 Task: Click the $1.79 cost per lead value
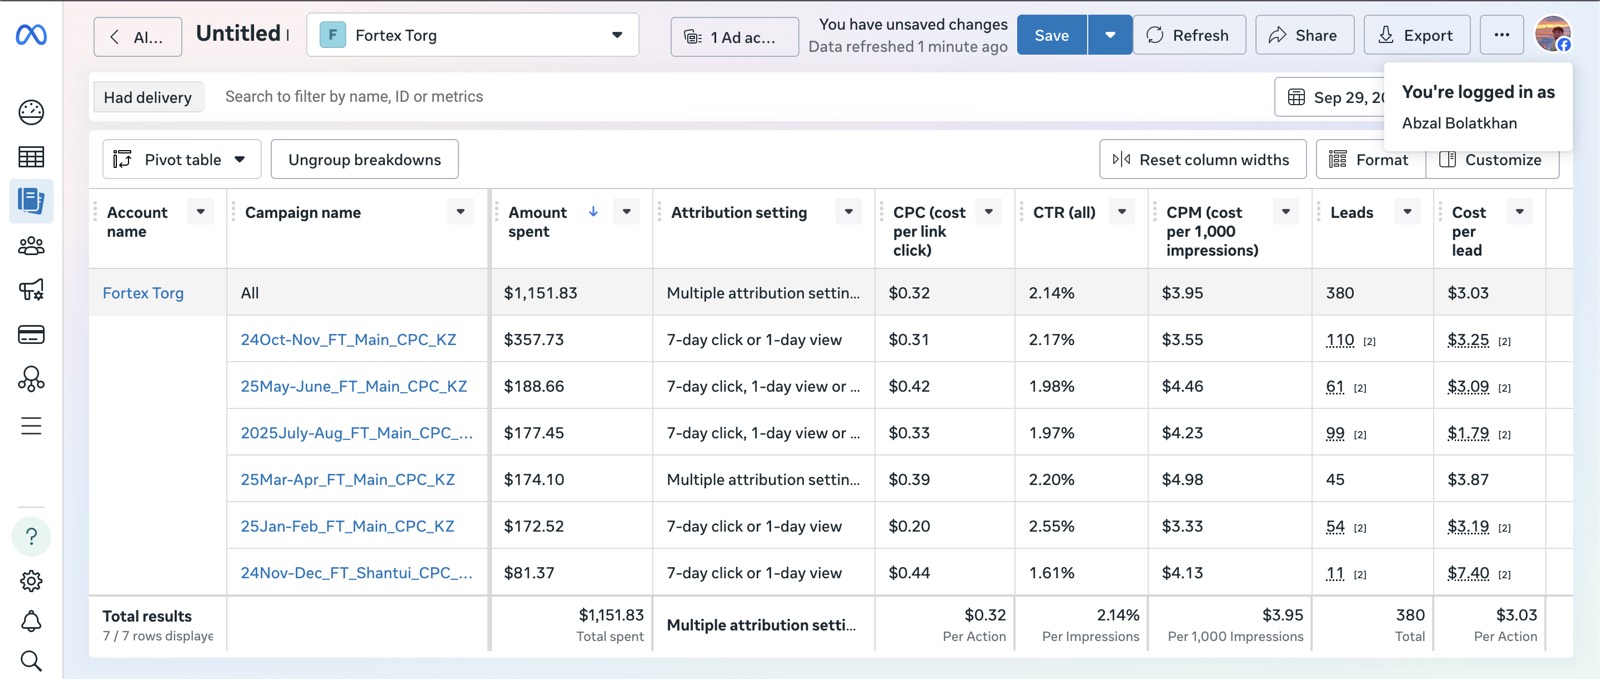click(1468, 433)
